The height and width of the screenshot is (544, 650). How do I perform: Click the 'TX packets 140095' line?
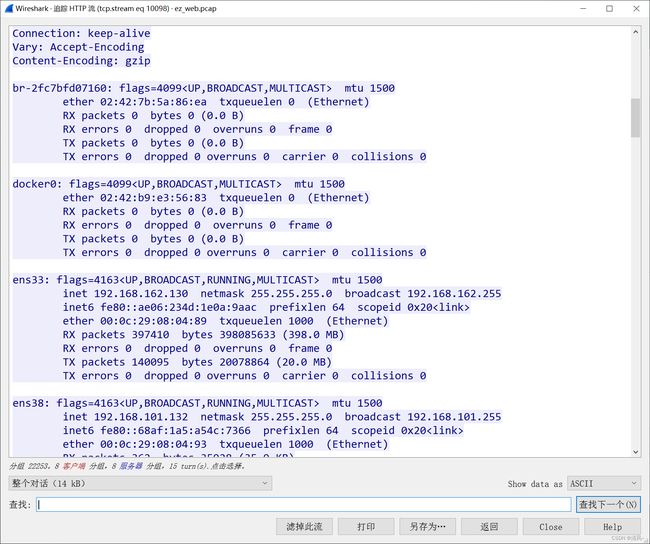pyautogui.click(x=197, y=362)
